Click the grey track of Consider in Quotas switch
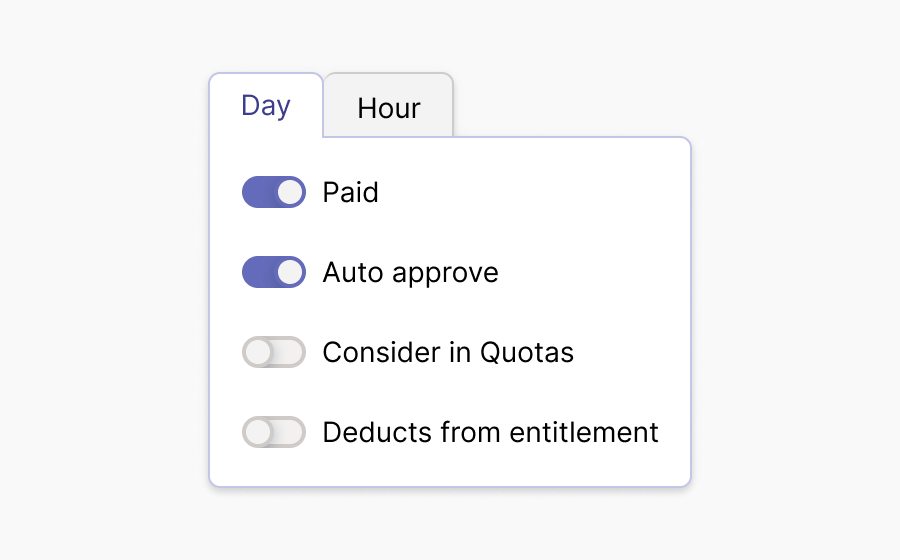This screenshot has height=560, width=900. [x=290, y=352]
